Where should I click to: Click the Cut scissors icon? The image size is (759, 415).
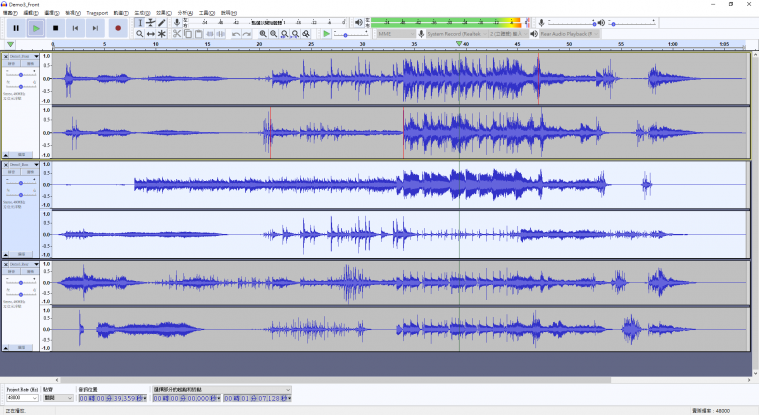(x=177, y=34)
